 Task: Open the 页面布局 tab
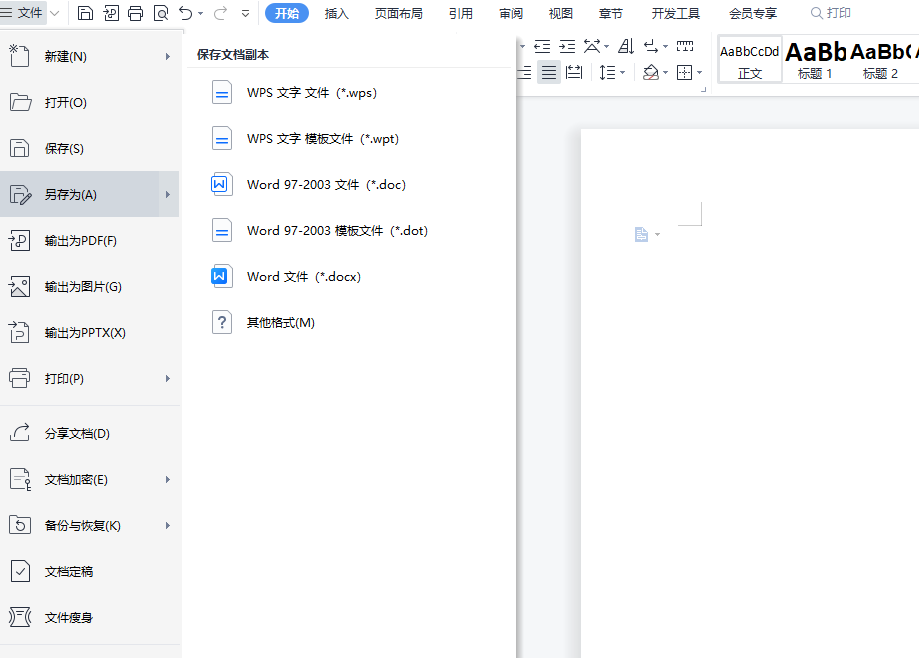pos(399,13)
